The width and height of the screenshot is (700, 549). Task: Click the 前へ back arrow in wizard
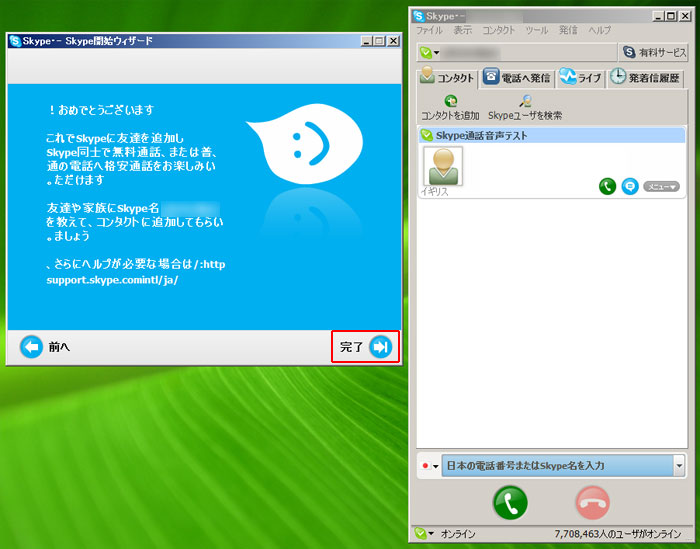(x=31, y=347)
